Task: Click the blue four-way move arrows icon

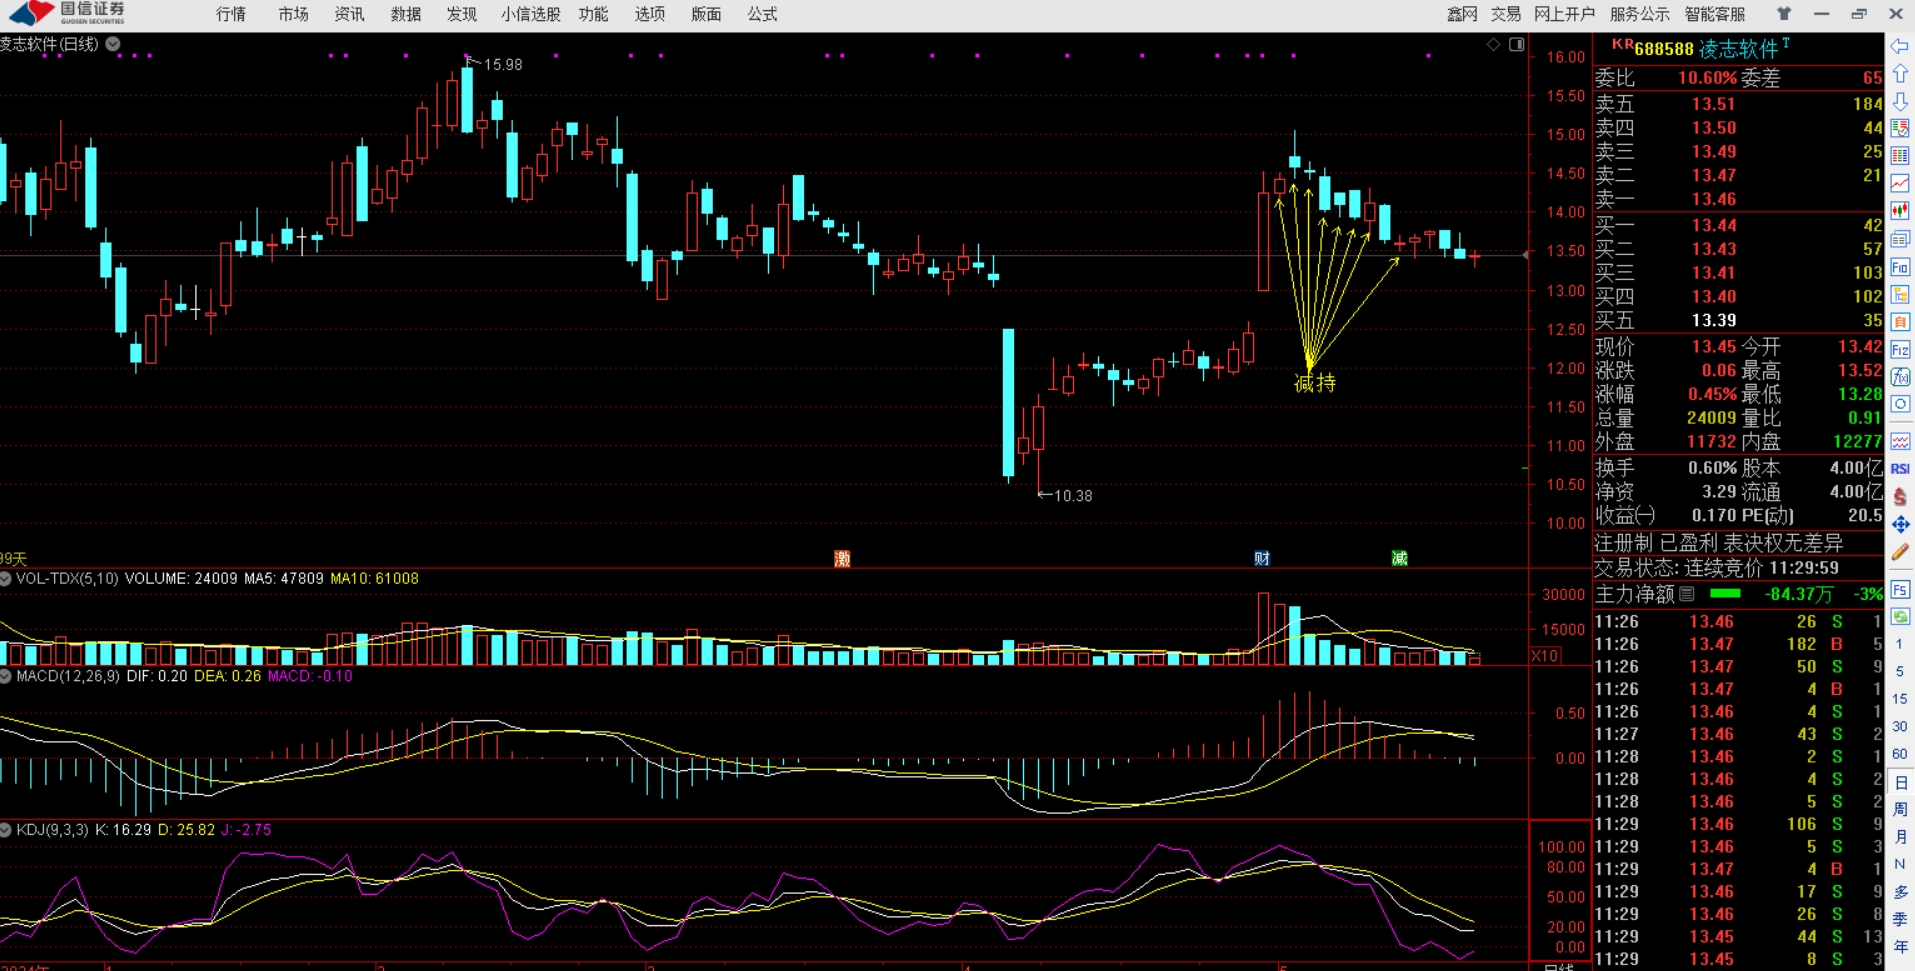Action: (1900, 524)
